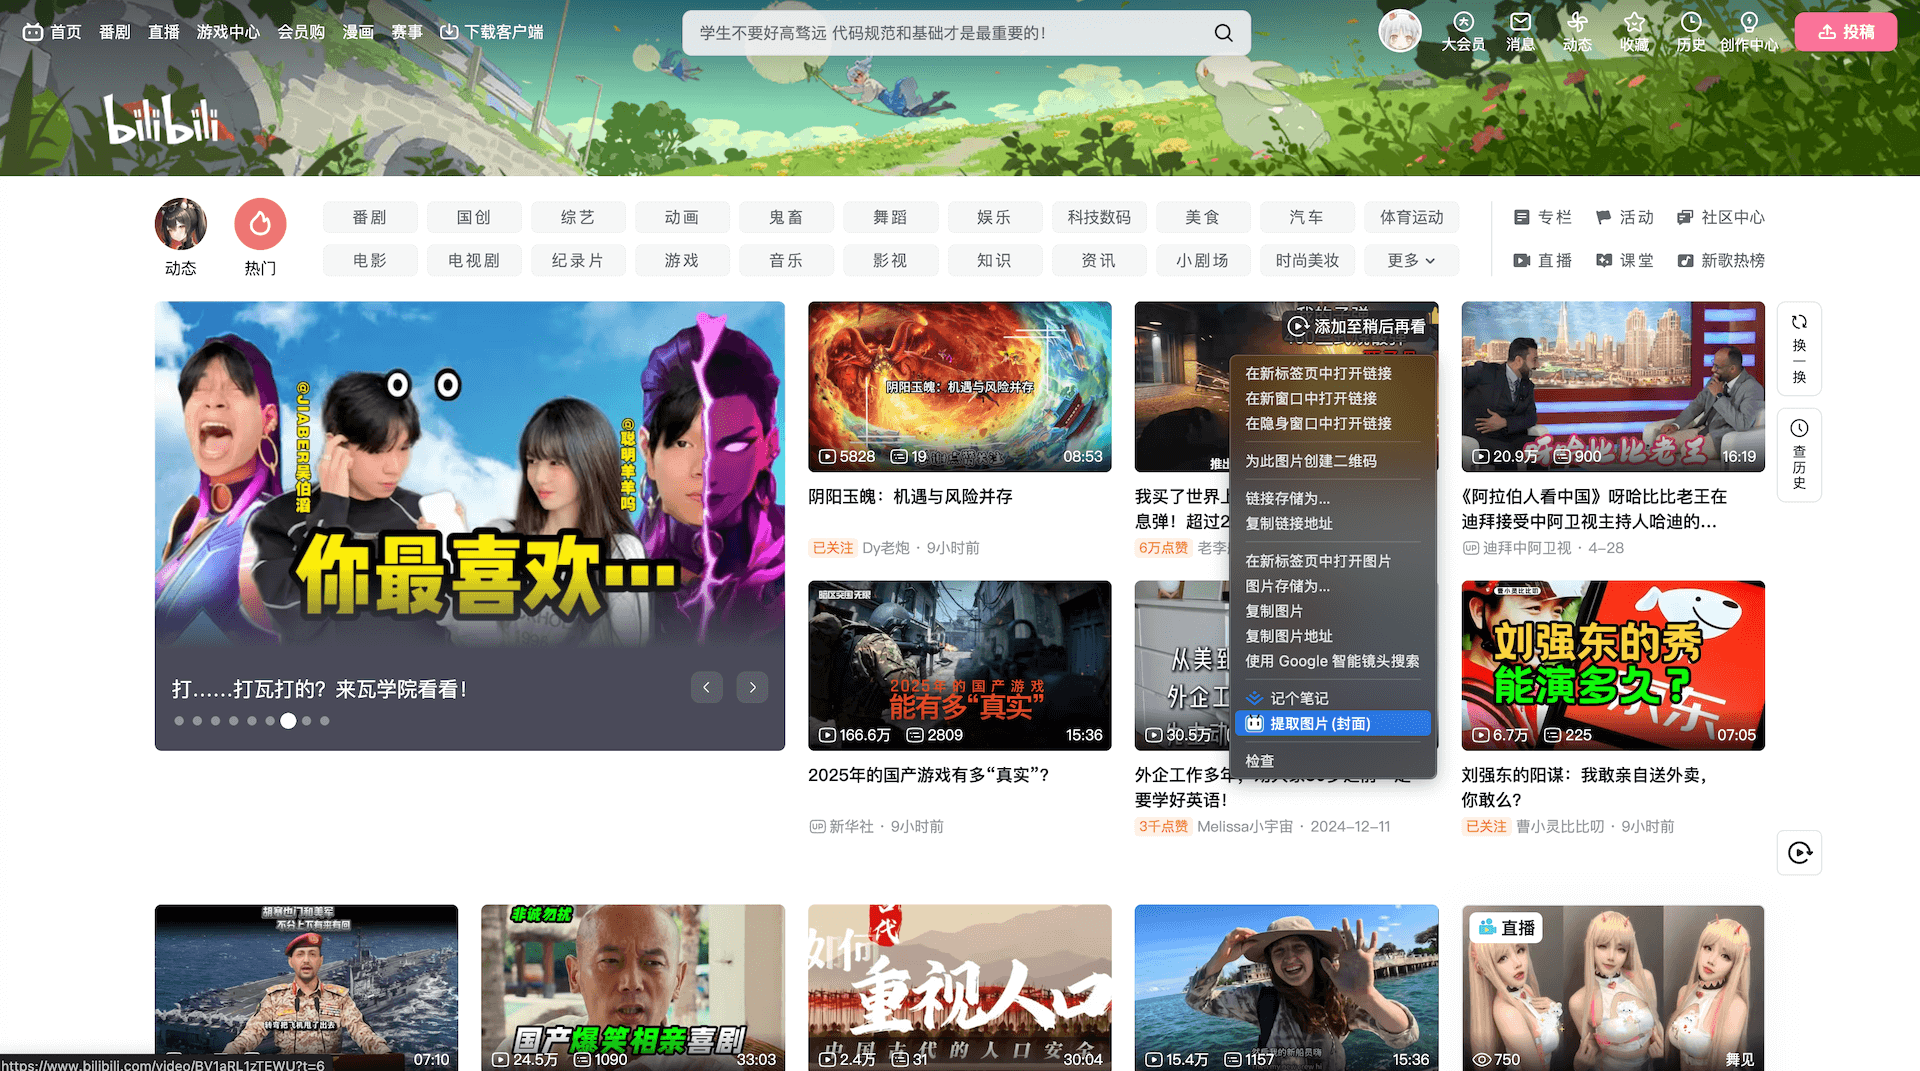The image size is (1920, 1071).
Task: Open carousel title 打瓦打的？来瓦学院看看
Action: coord(319,689)
